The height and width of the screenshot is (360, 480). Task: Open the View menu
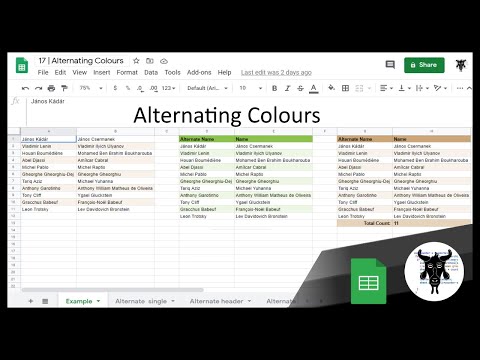click(x=79, y=72)
